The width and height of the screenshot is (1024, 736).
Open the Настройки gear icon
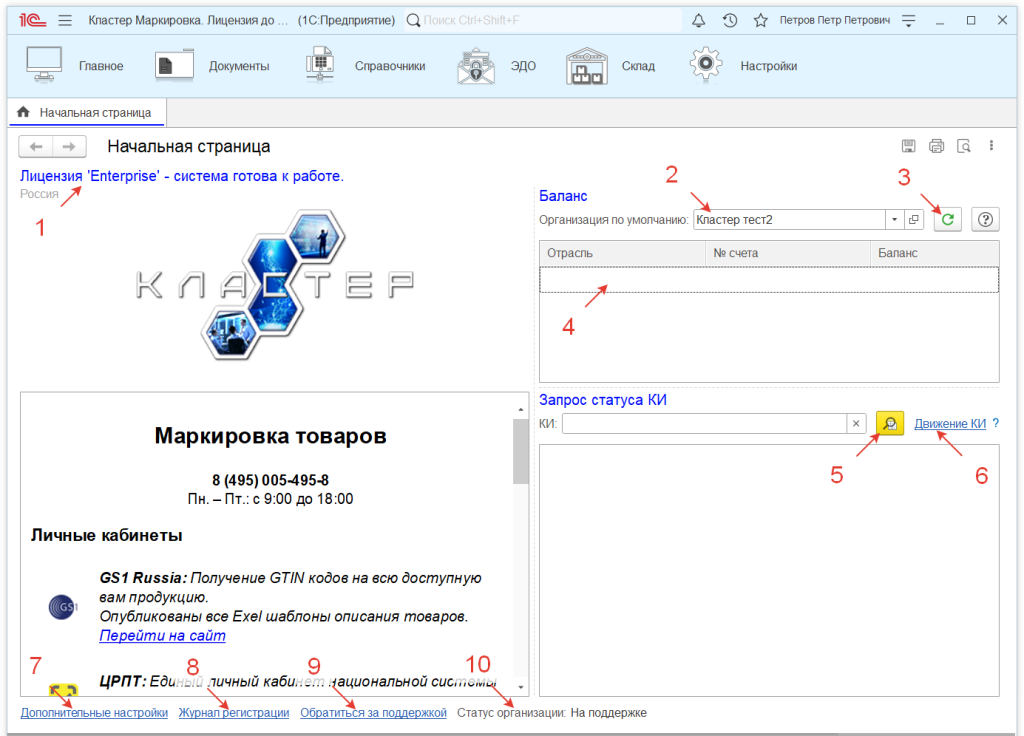[x=706, y=64]
